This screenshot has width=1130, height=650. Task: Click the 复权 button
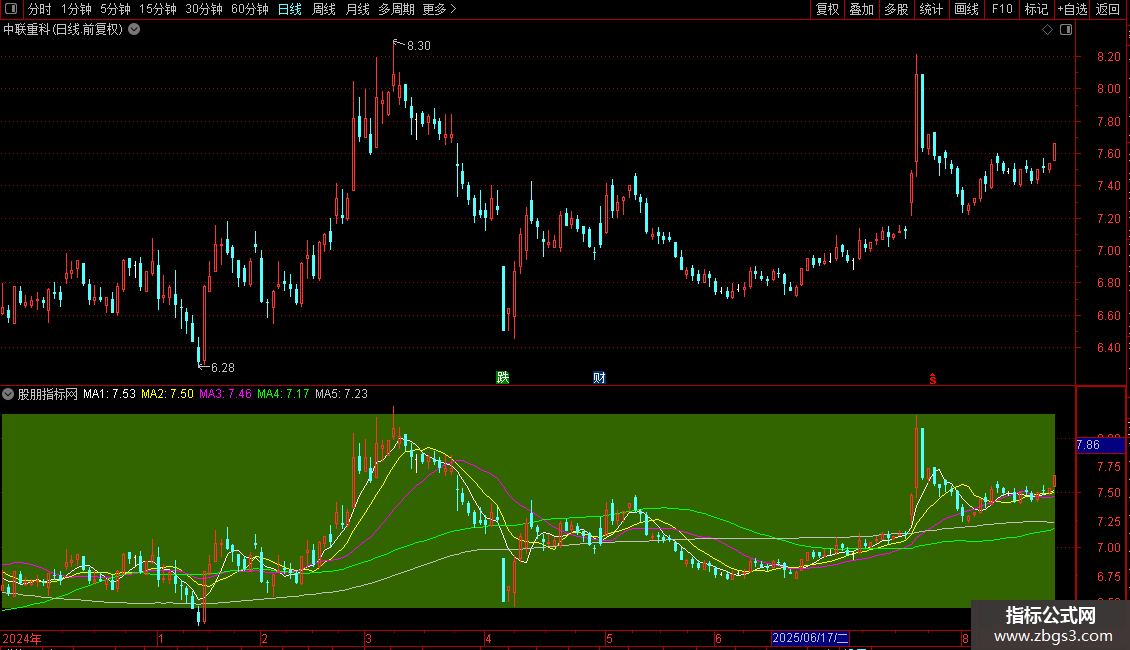coord(827,9)
